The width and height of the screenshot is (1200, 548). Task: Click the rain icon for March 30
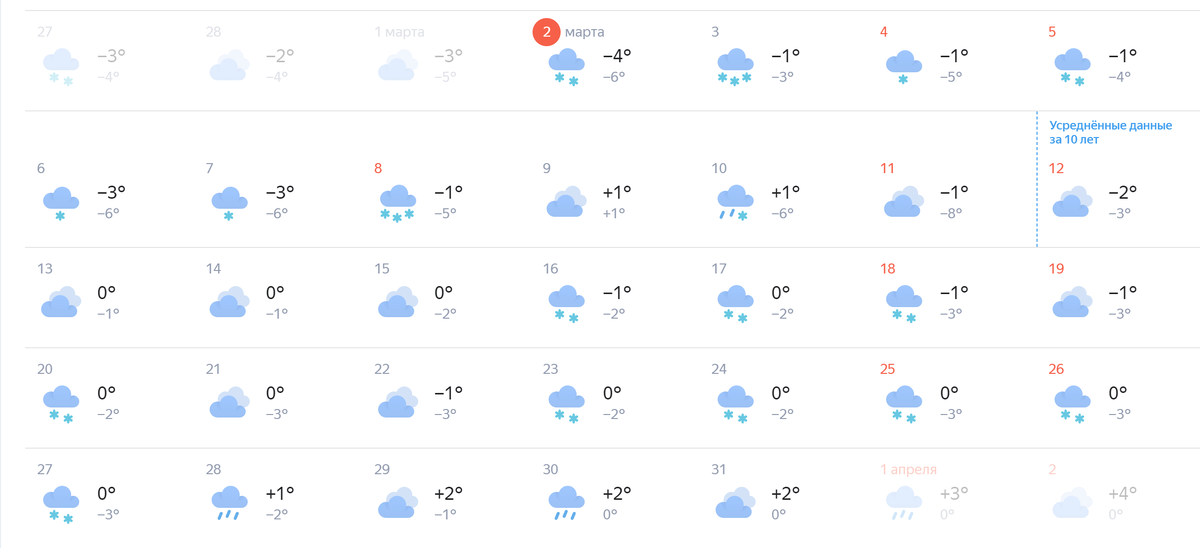(x=566, y=503)
